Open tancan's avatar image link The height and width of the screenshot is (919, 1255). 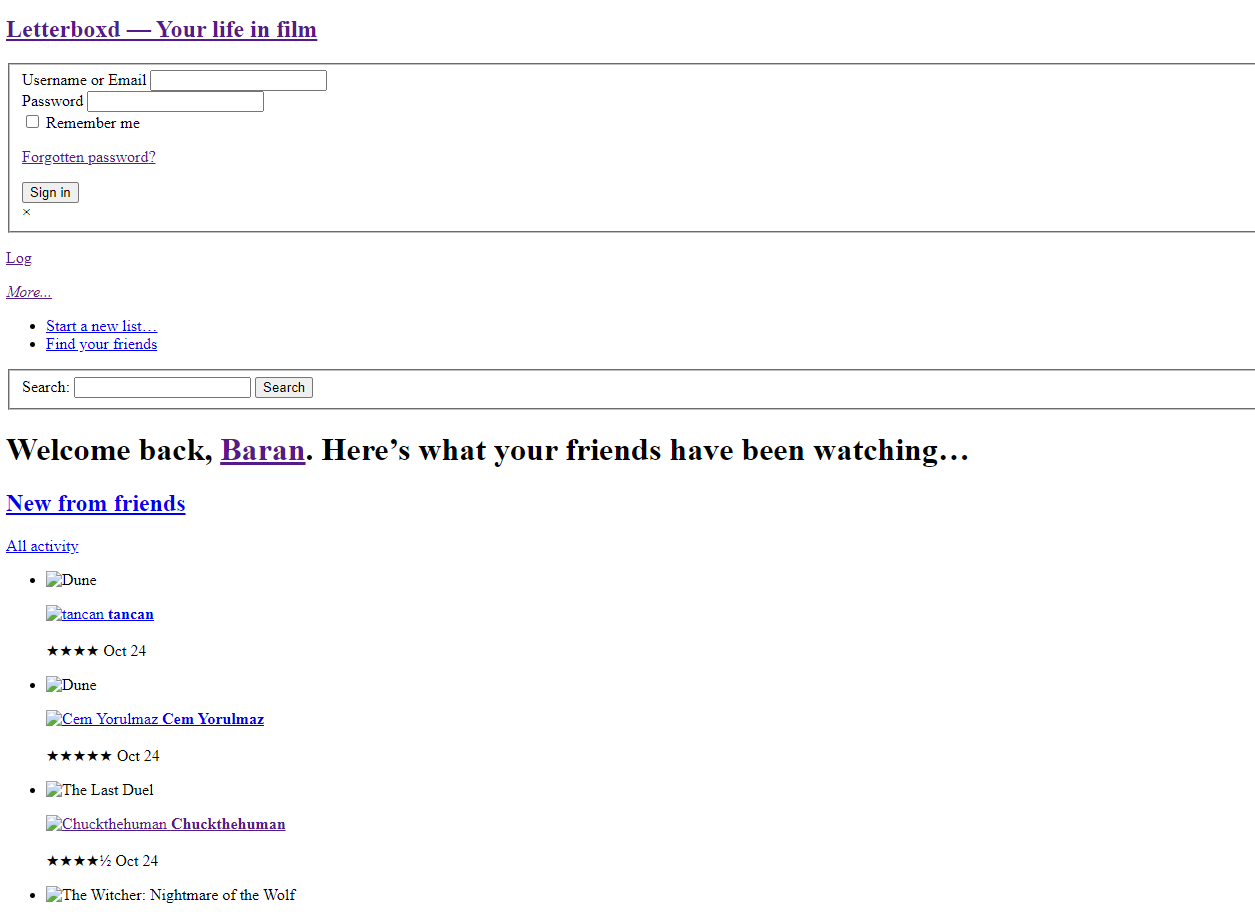point(75,614)
